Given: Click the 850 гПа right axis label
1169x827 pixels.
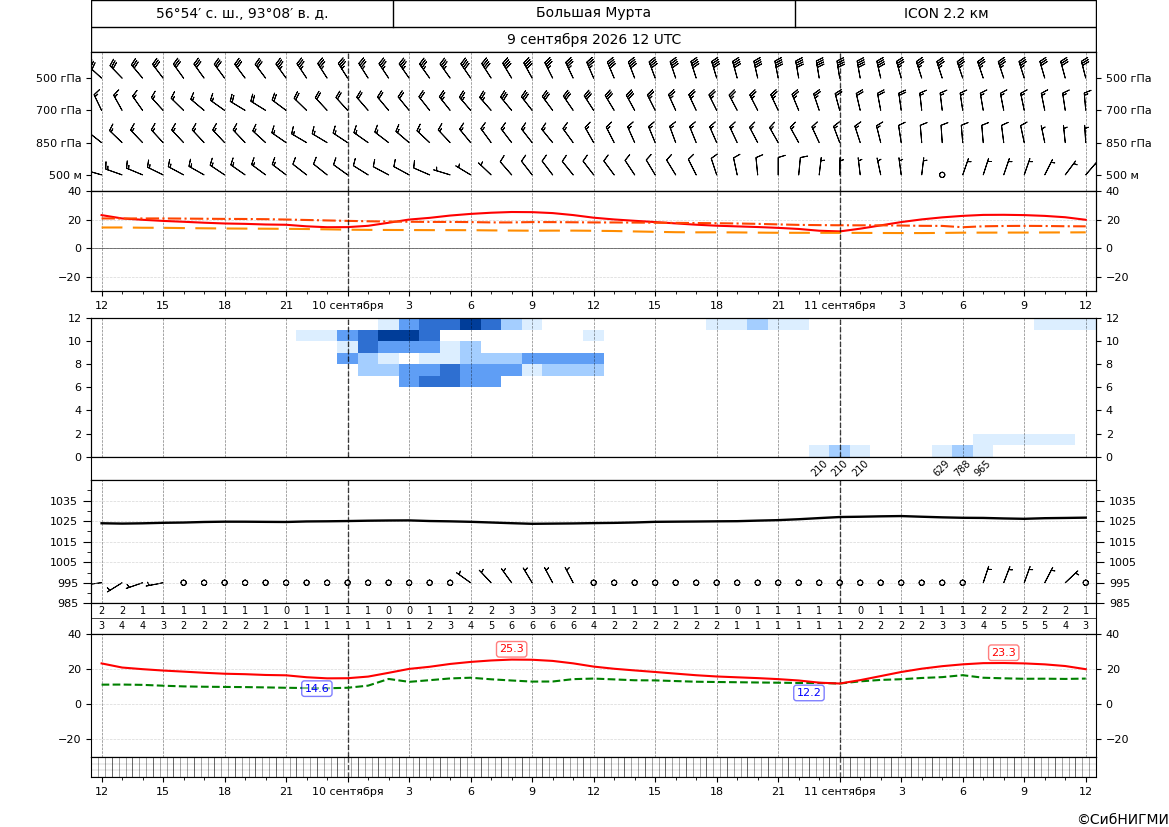Looking at the screenshot, I should [x=1128, y=143].
